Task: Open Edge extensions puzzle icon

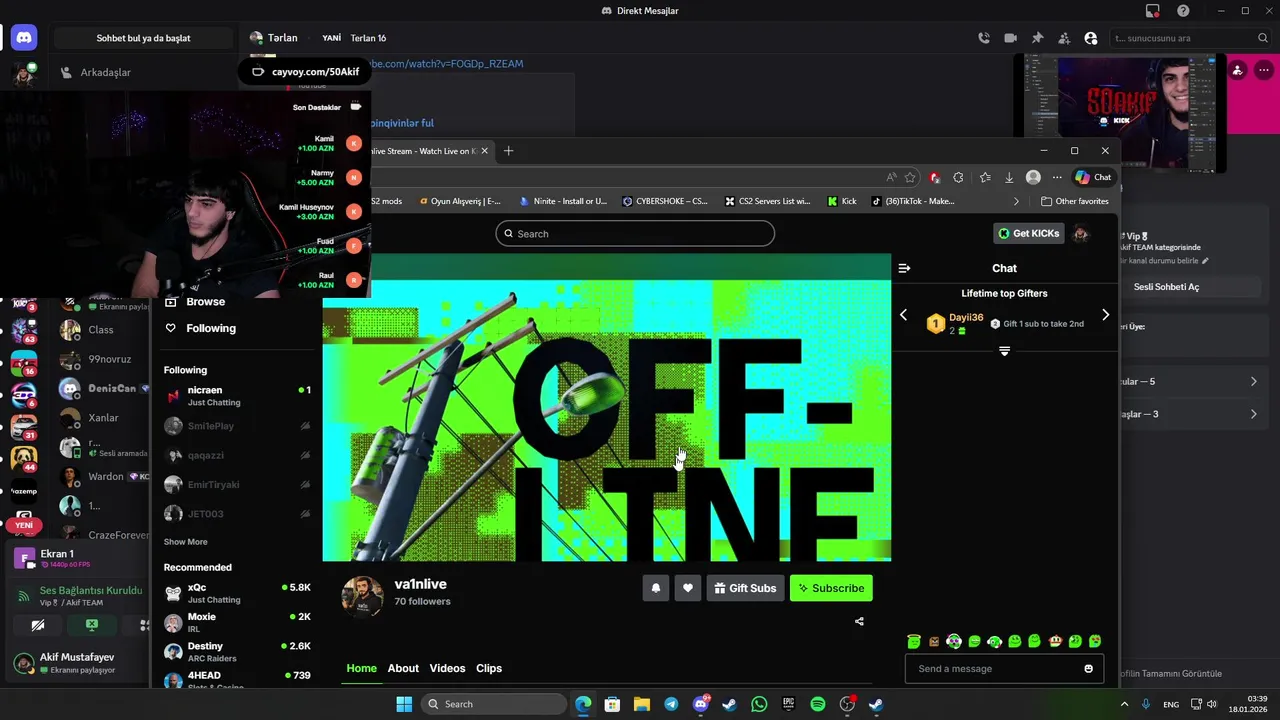Action: pyautogui.click(x=958, y=177)
